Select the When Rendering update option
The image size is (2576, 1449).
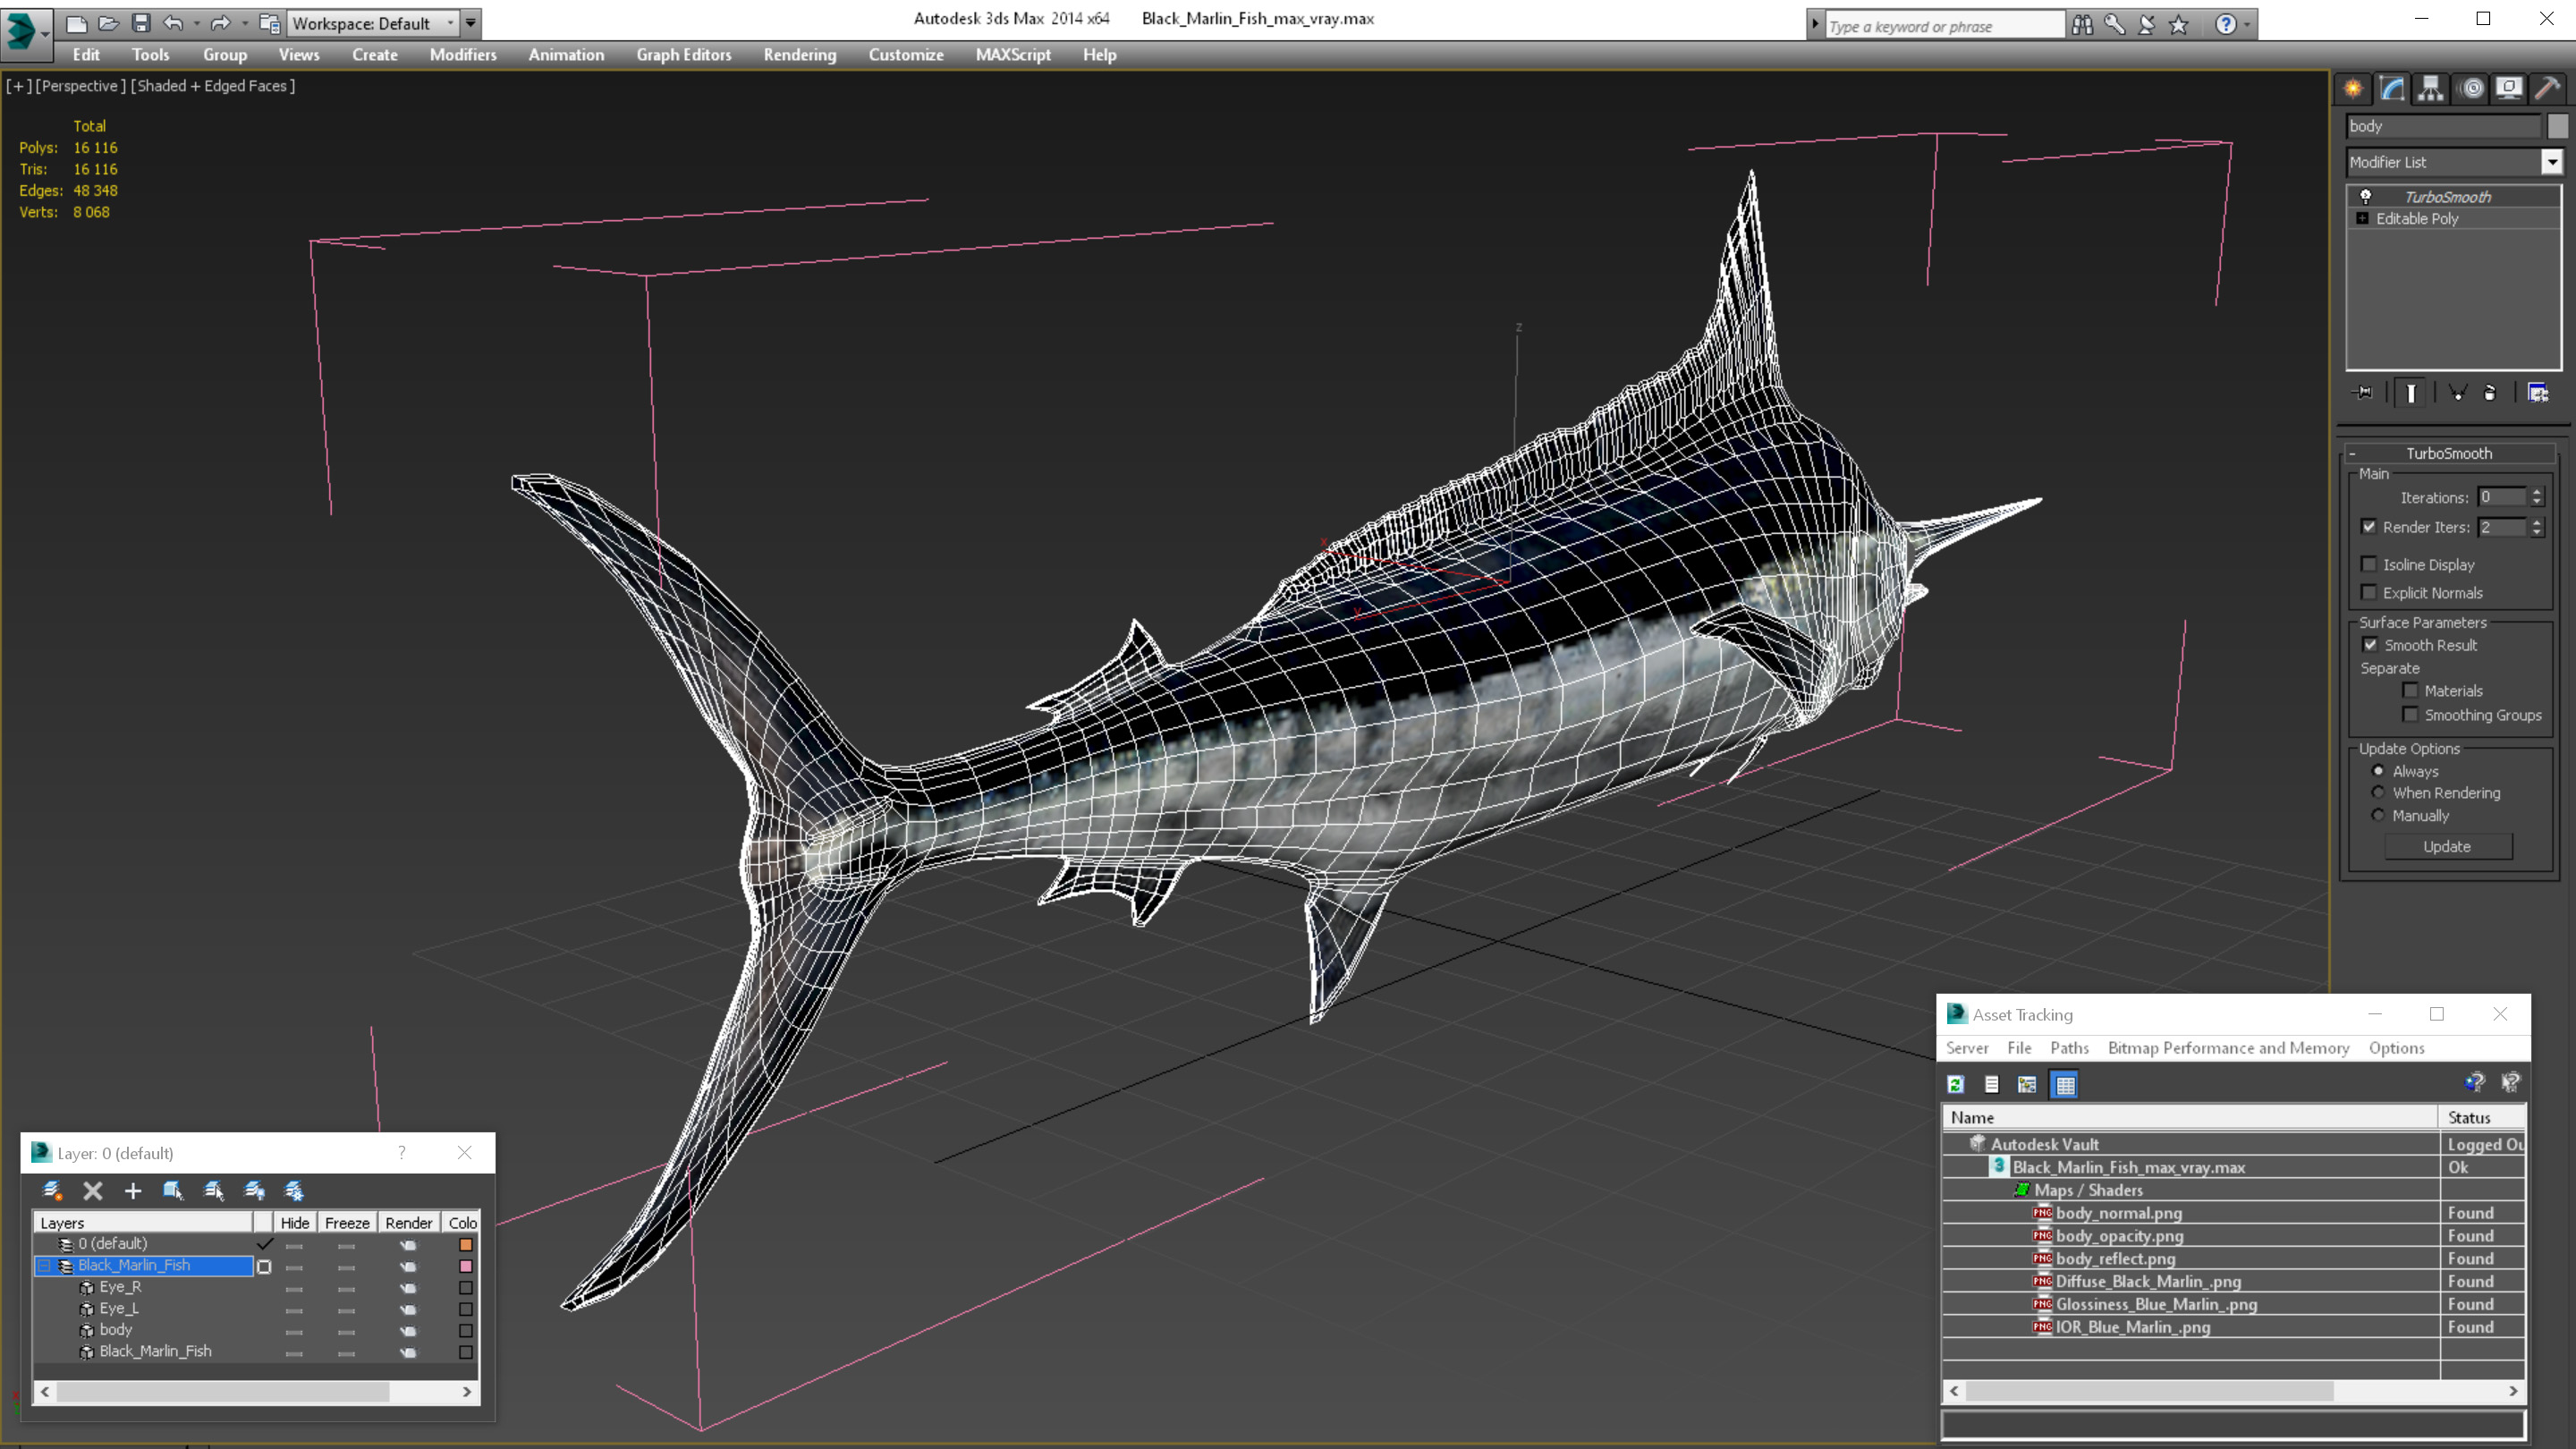2378,792
